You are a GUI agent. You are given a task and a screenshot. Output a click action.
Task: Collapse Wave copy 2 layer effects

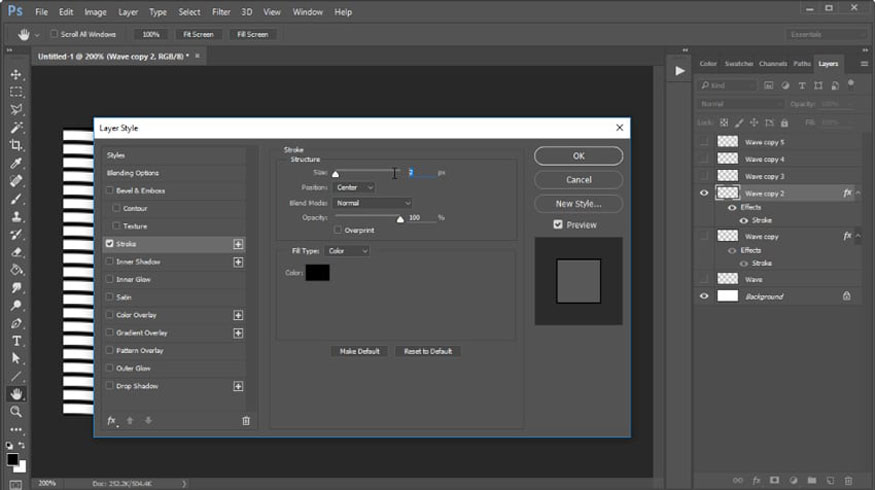tap(858, 193)
